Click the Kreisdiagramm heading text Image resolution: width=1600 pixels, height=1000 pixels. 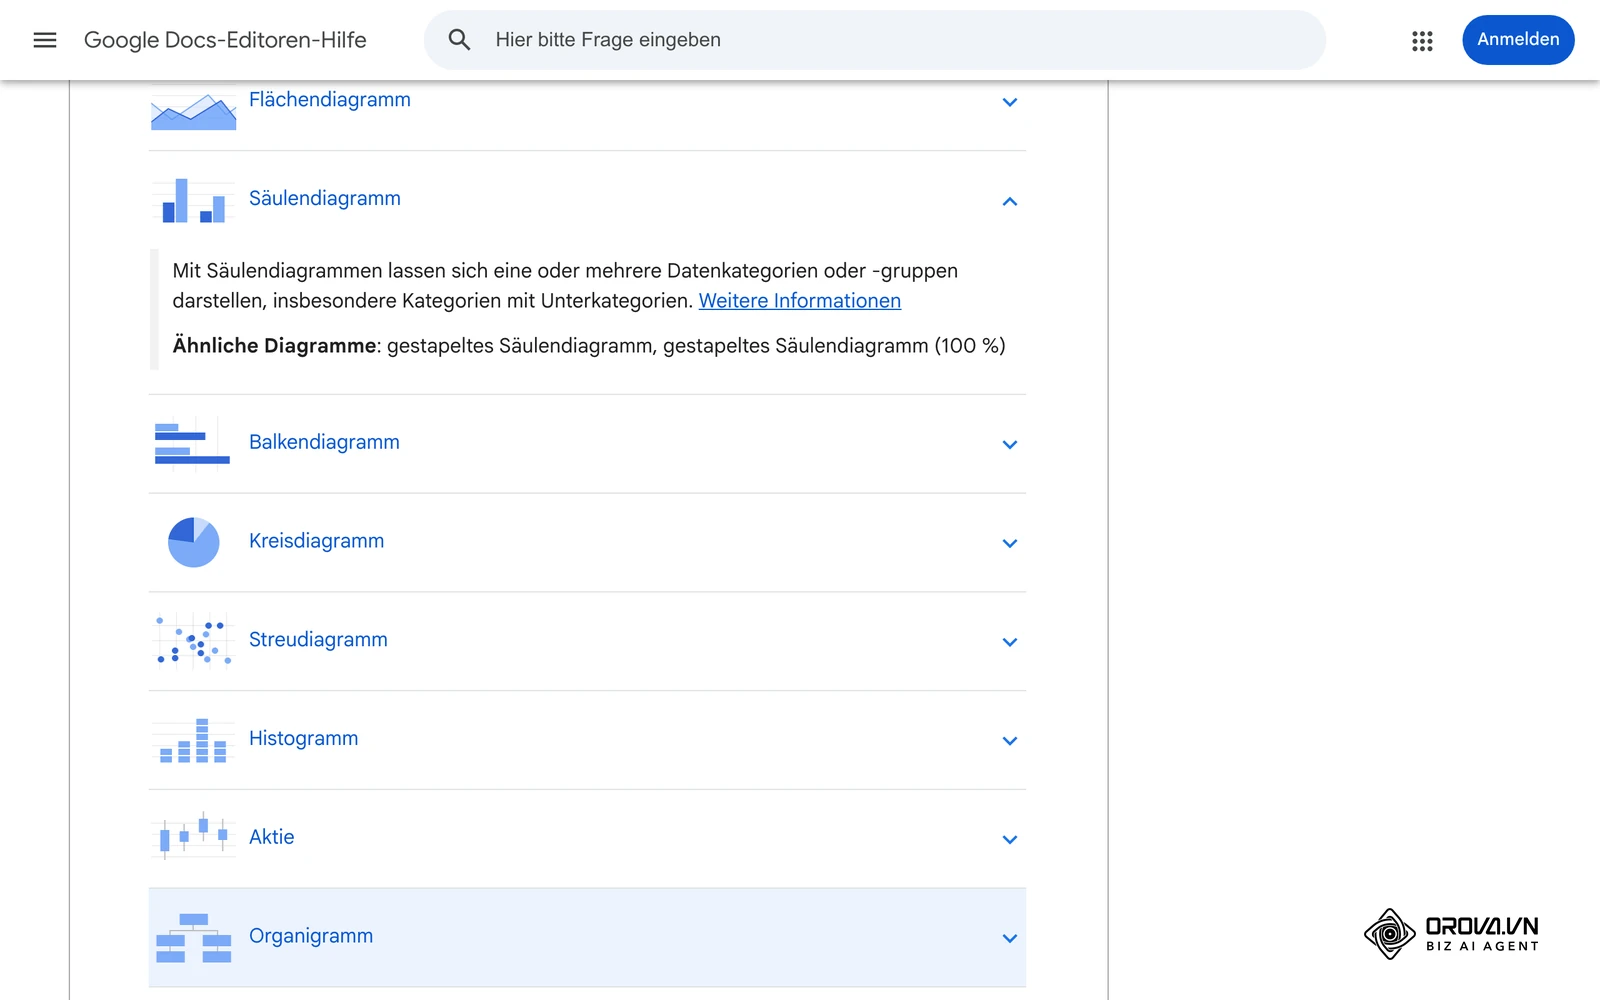(x=316, y=541)
